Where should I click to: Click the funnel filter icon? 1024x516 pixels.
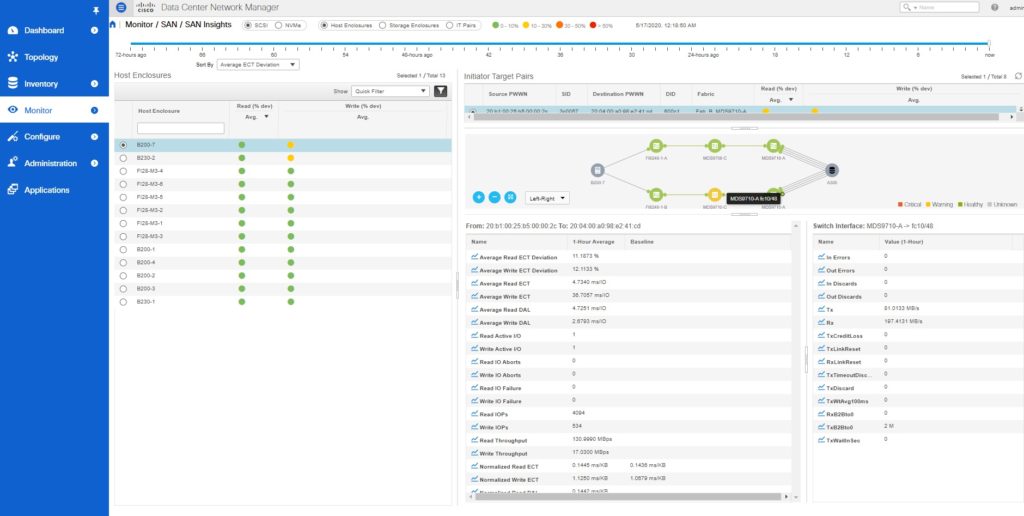click(x=441, y=91)
